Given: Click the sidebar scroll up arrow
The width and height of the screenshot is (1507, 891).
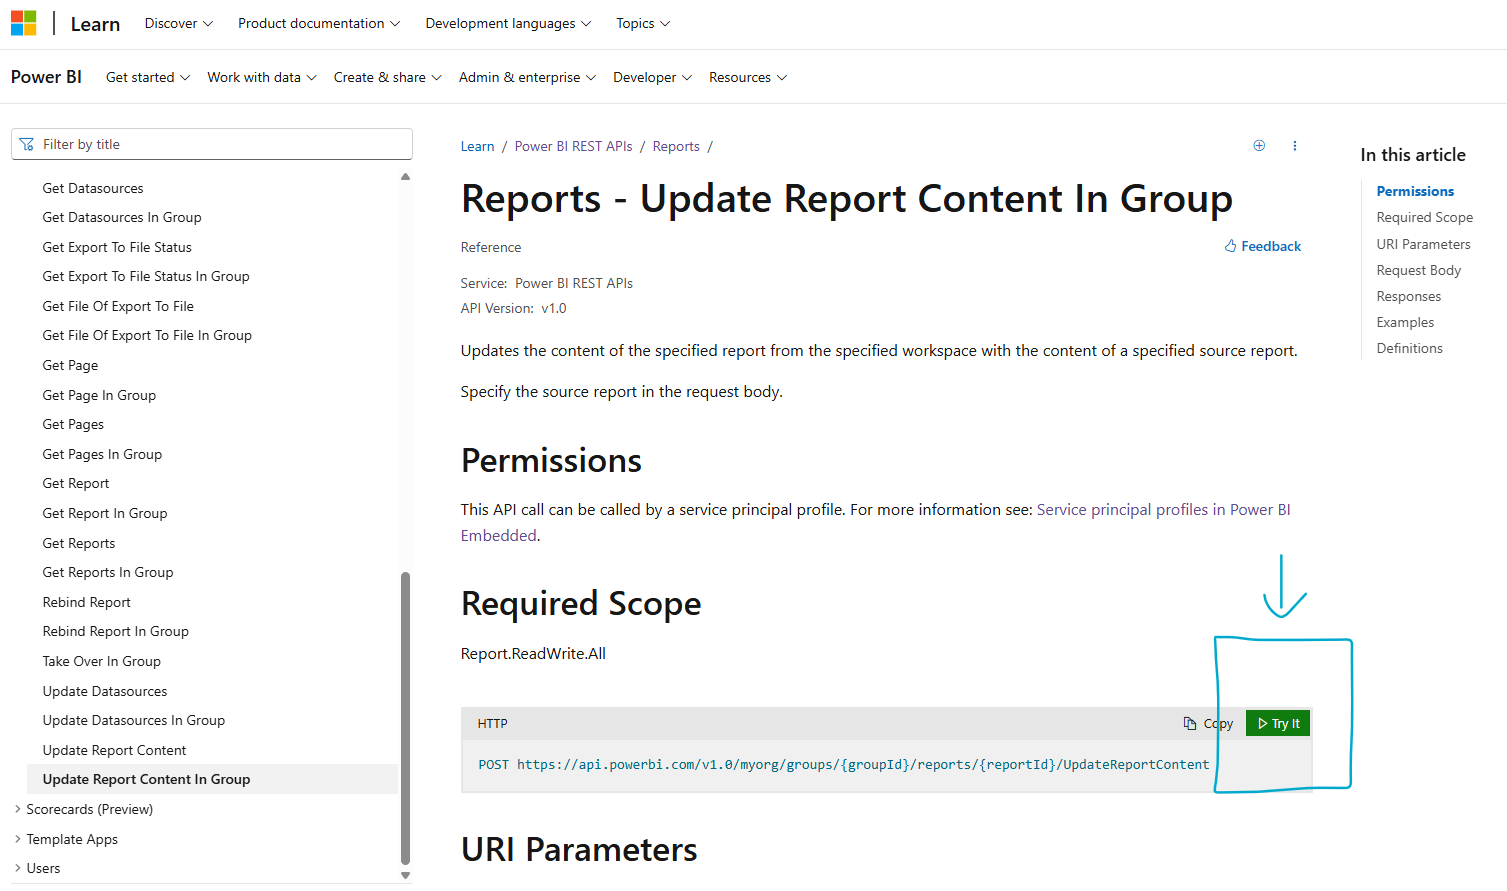Looking at the screenshot, I should point(405,177).
